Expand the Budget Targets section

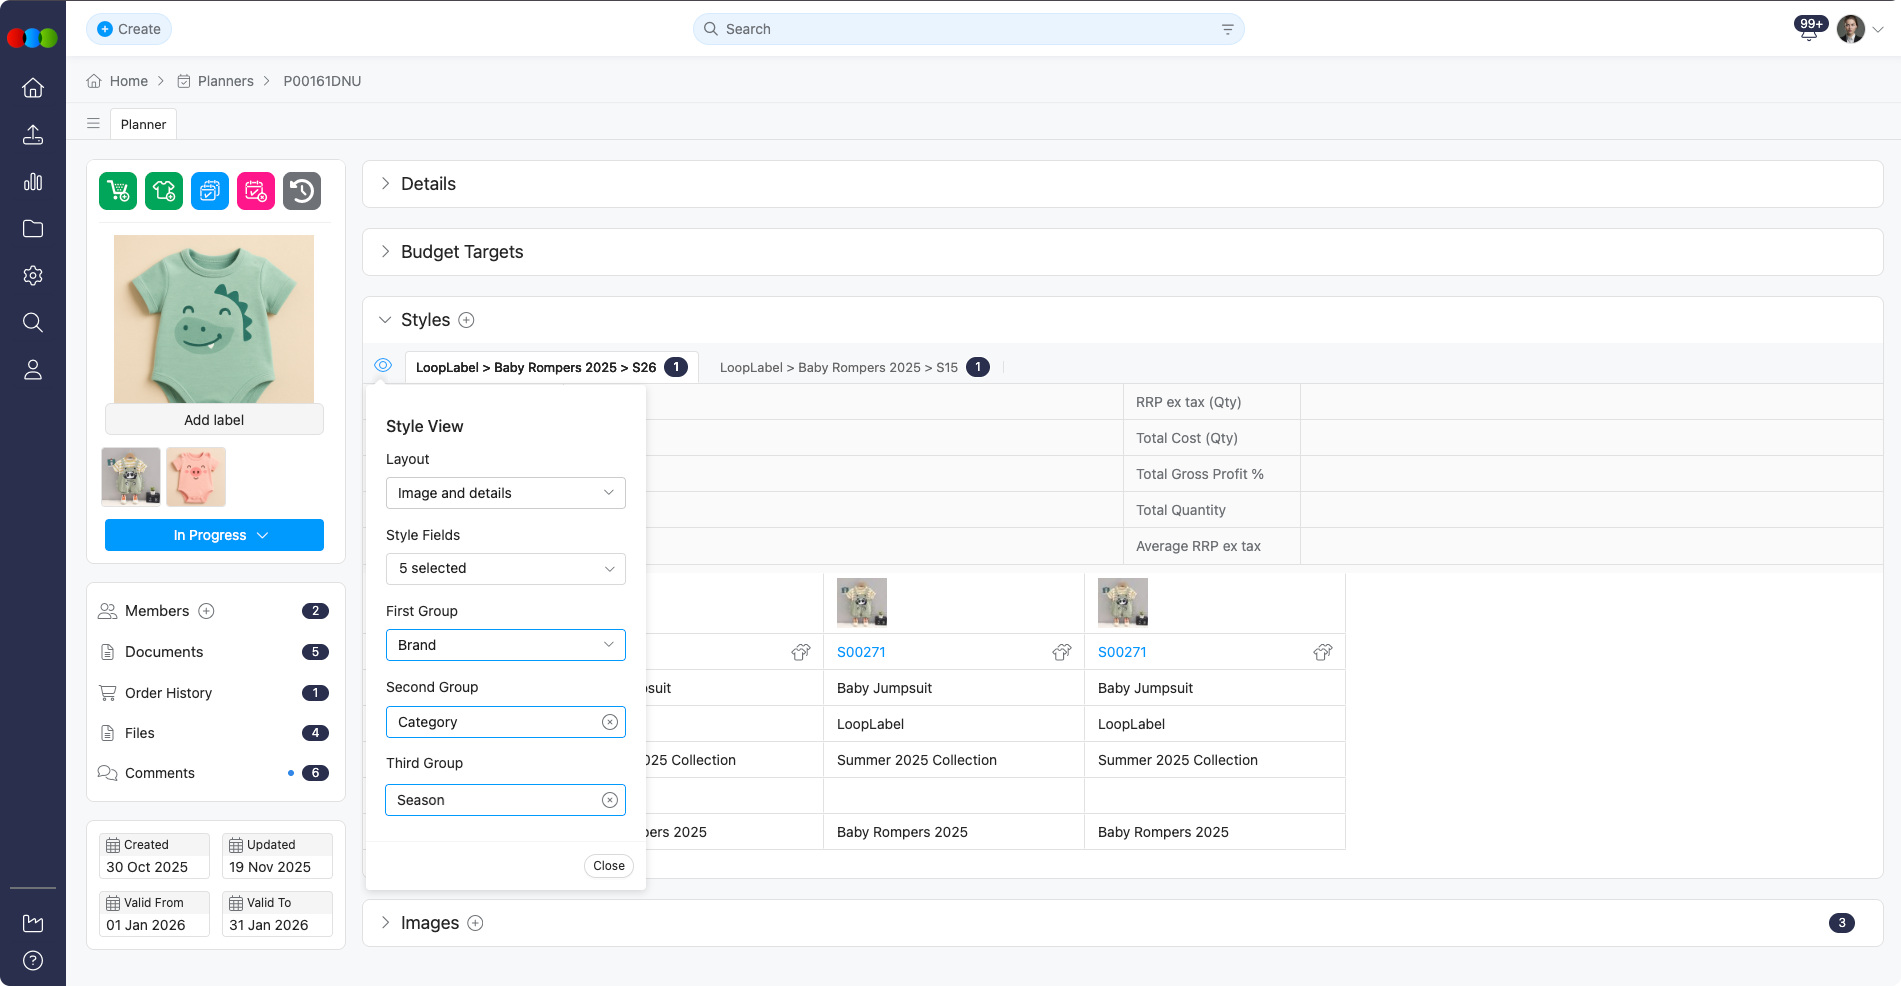pyautogui.click(x=461, y=252)
